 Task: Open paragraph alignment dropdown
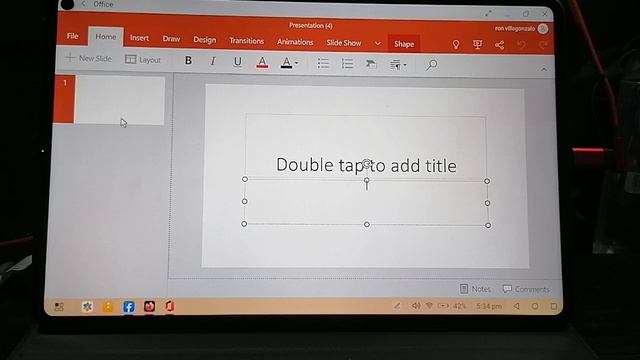[398, 65]
